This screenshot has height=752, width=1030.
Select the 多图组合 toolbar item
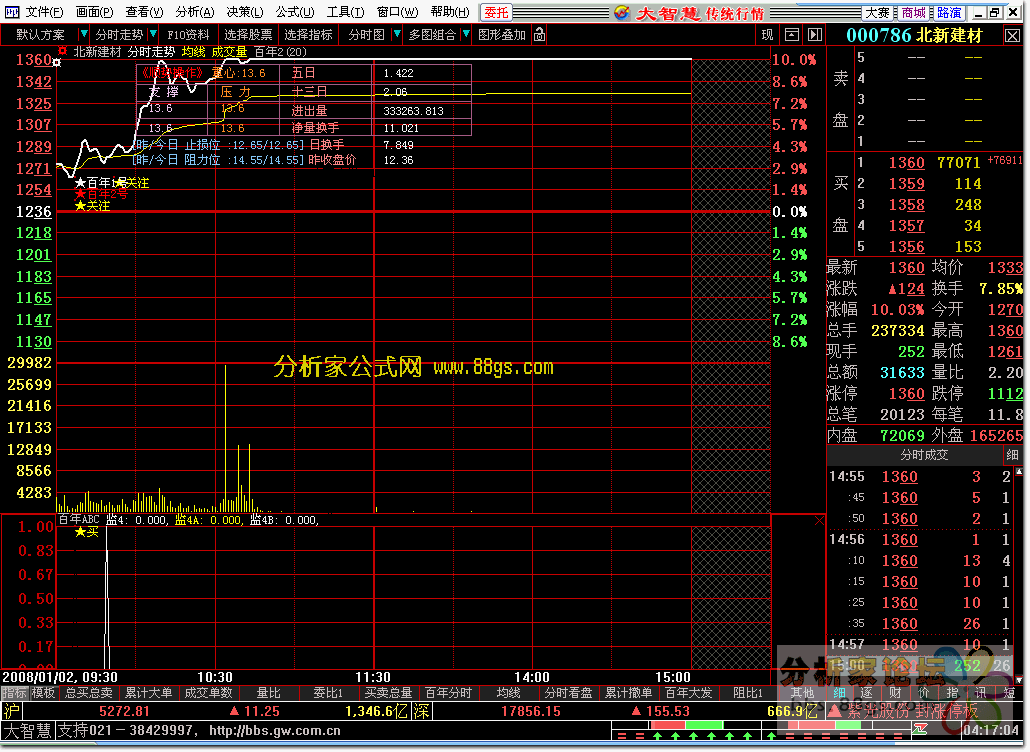click(x=432, y=35)
